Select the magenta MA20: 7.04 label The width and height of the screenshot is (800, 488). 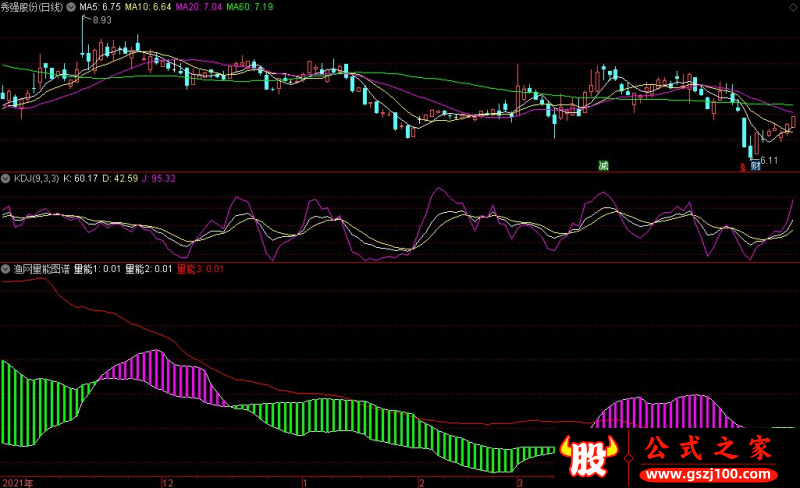[x=198, y=7]
